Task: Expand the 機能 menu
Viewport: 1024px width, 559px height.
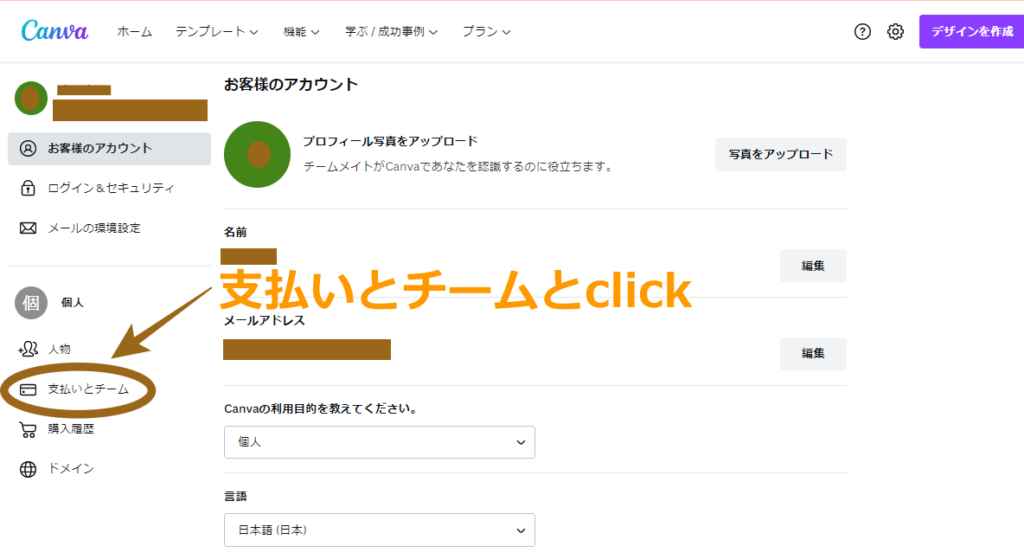Action: pyautogui.click(x=301, y=31)
